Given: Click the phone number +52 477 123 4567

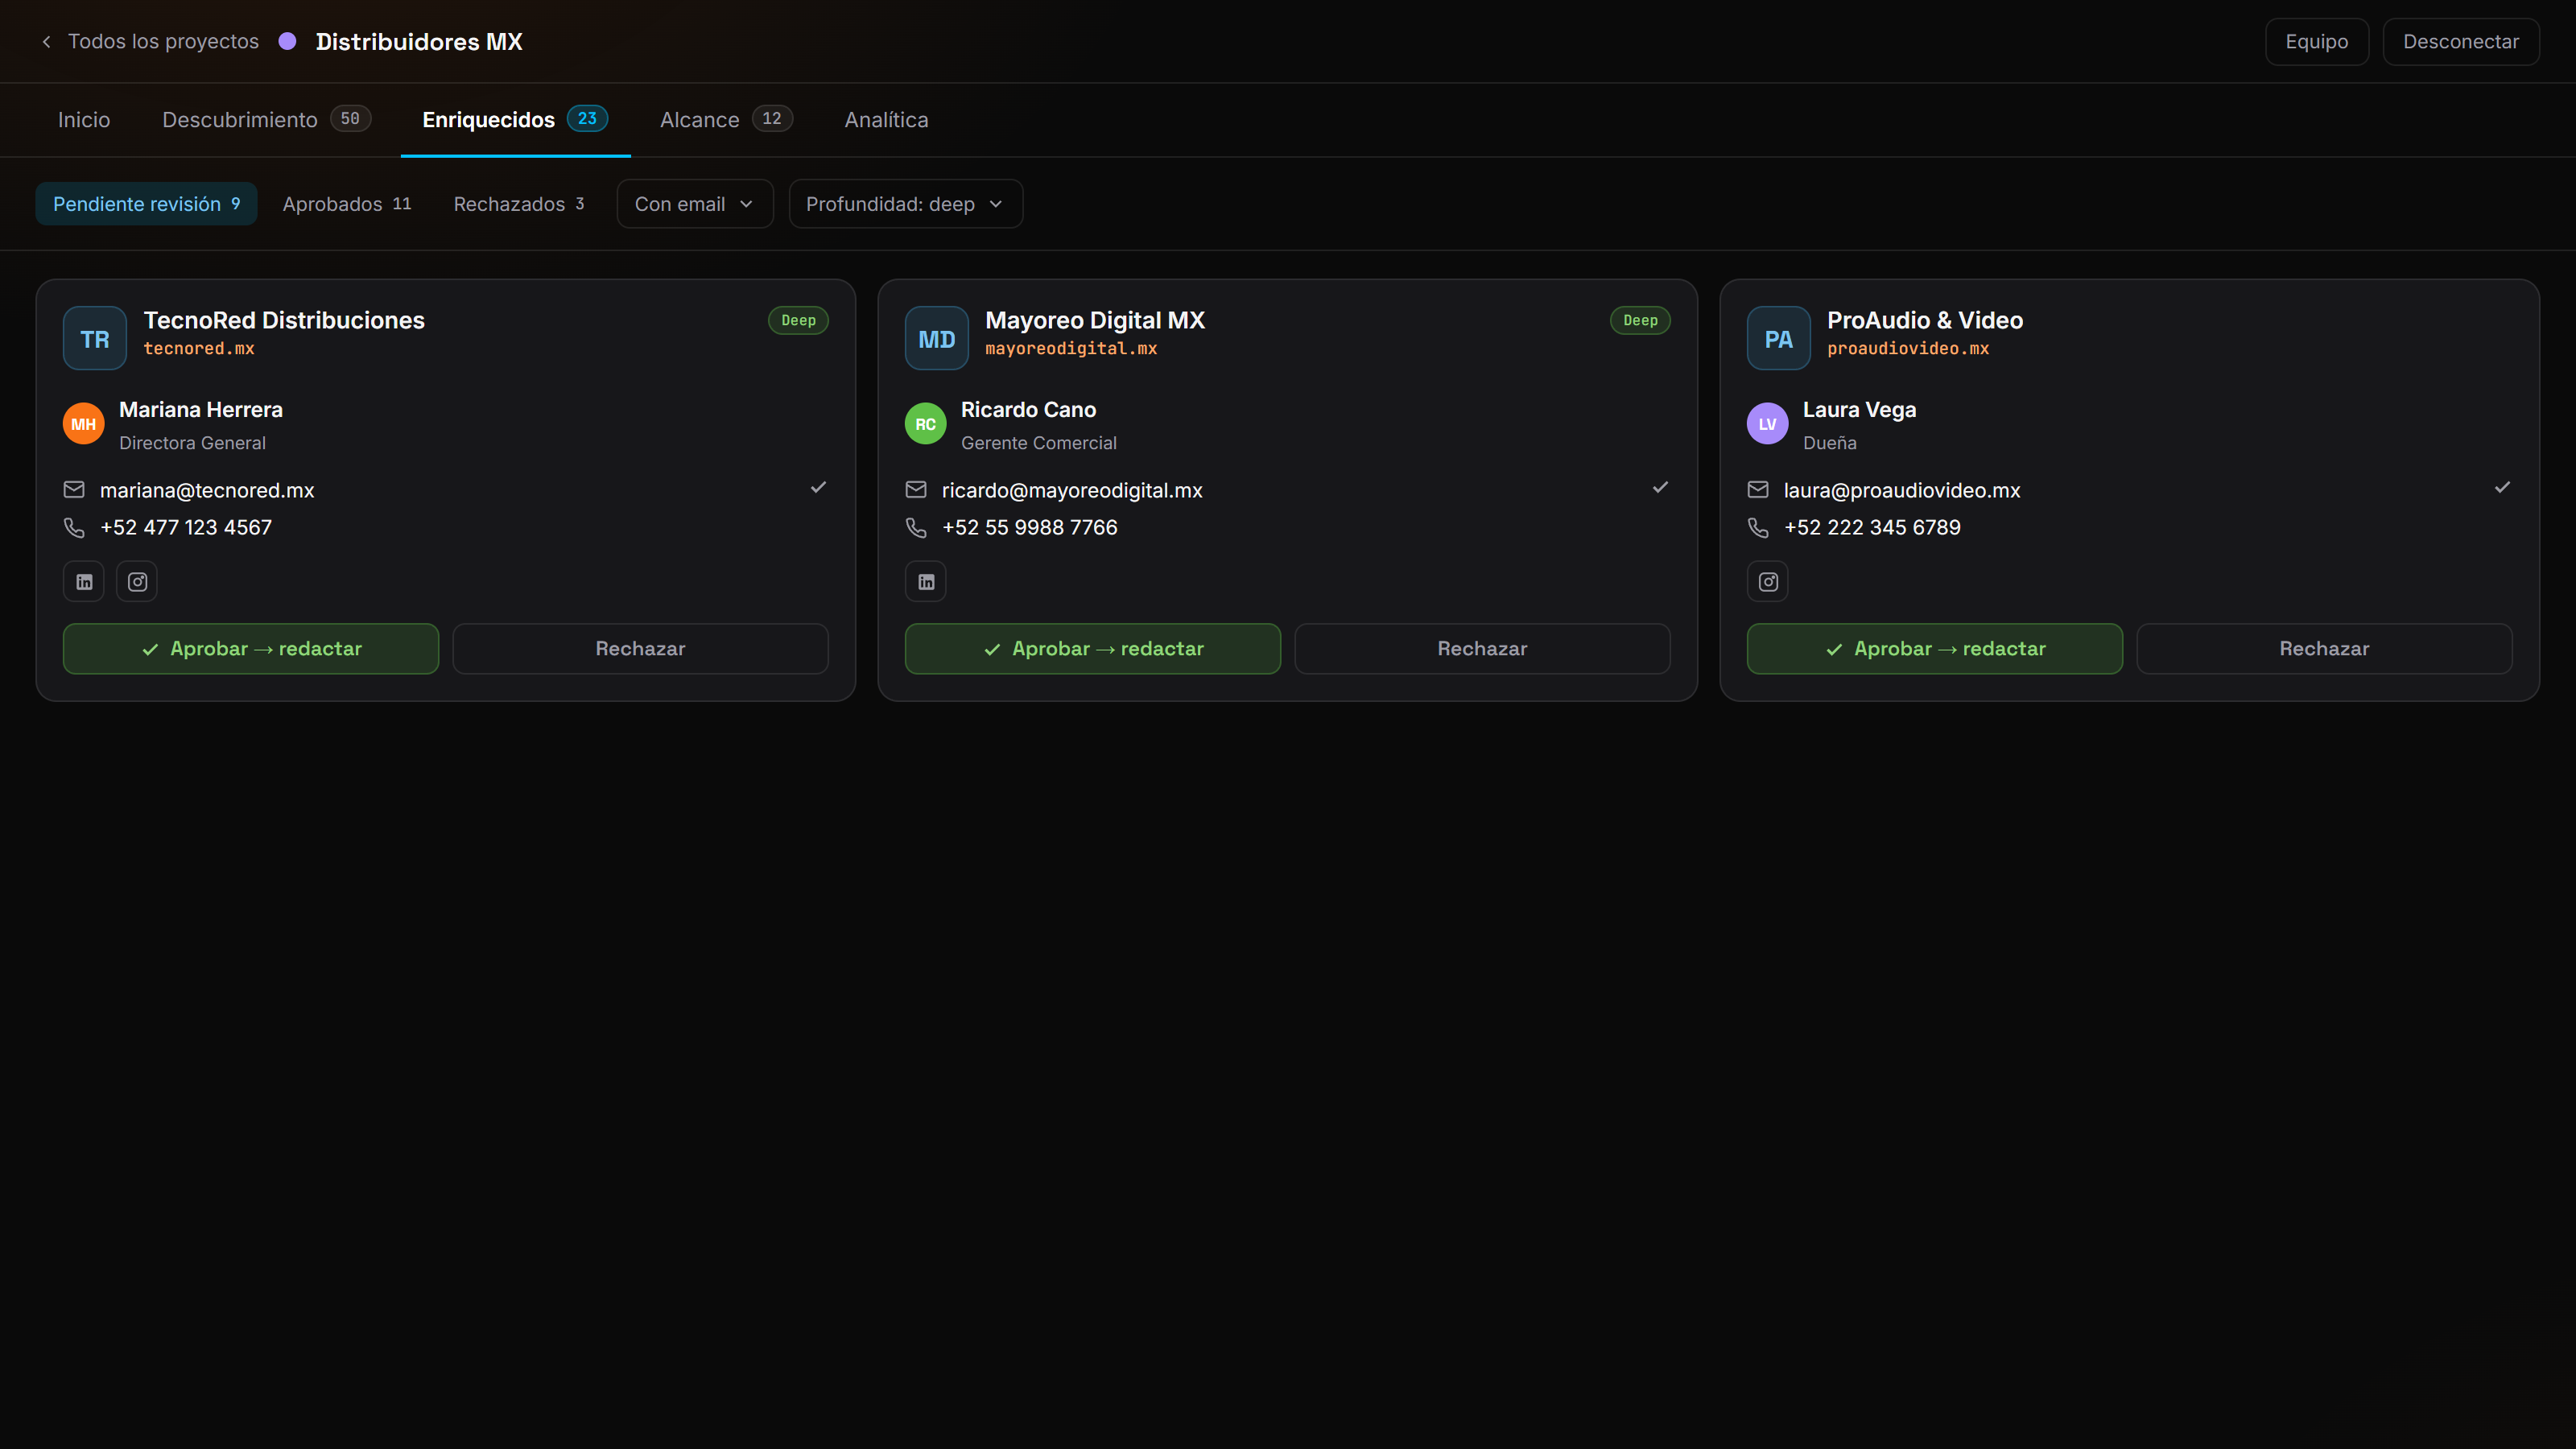Looking at the screenshot, I should click(x=186, y=527).
